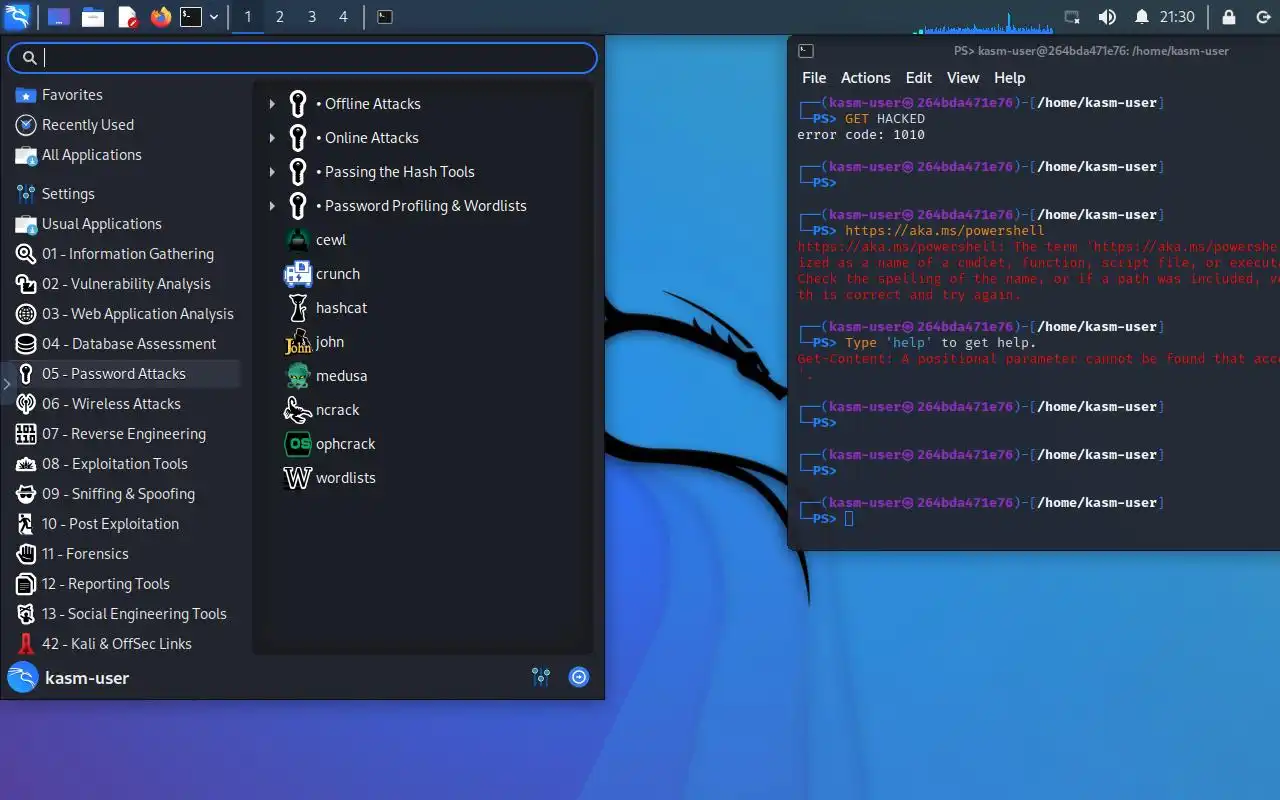
Task: Open the terminal launcher dropdown arrow
Action: [214, 17]
